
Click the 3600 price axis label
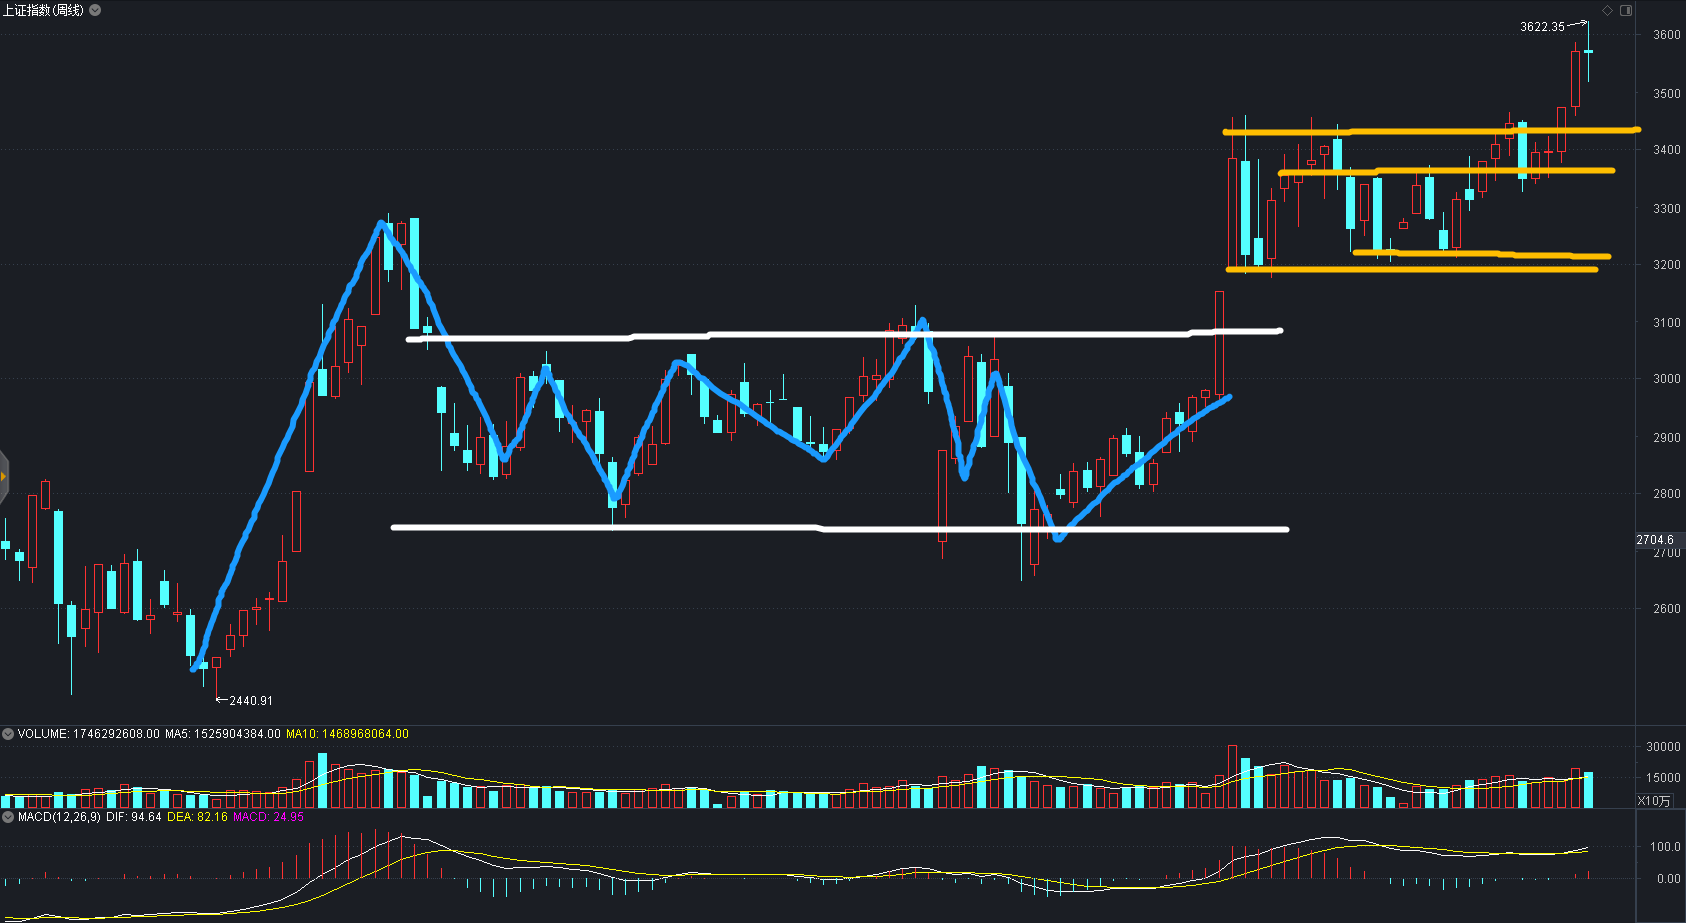click(x=1667, y=35)
